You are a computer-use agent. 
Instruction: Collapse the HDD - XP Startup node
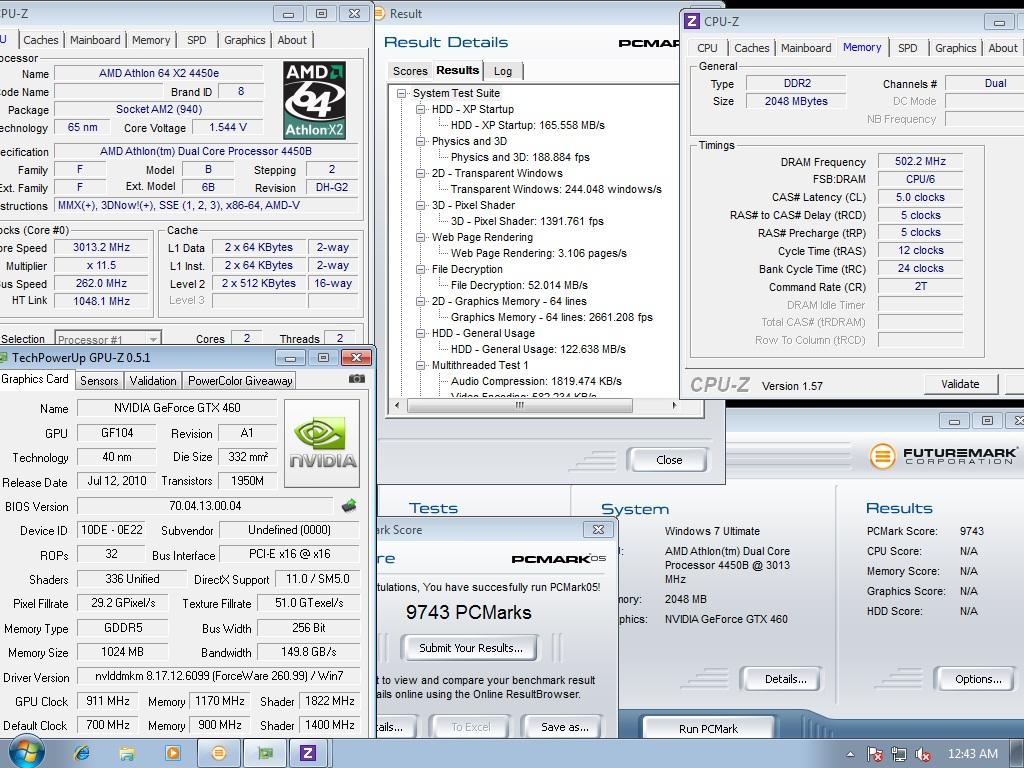click(421, 109)
